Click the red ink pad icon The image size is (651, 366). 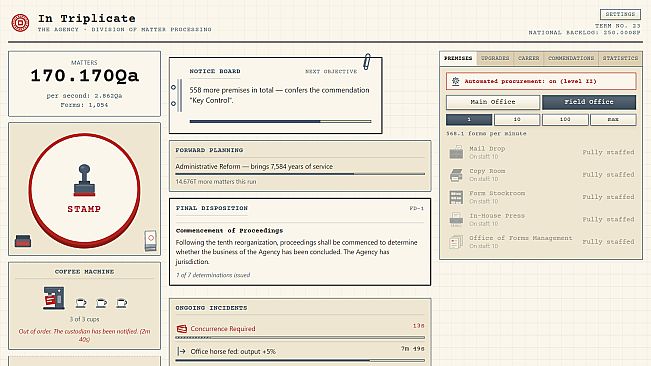point(23,241)
